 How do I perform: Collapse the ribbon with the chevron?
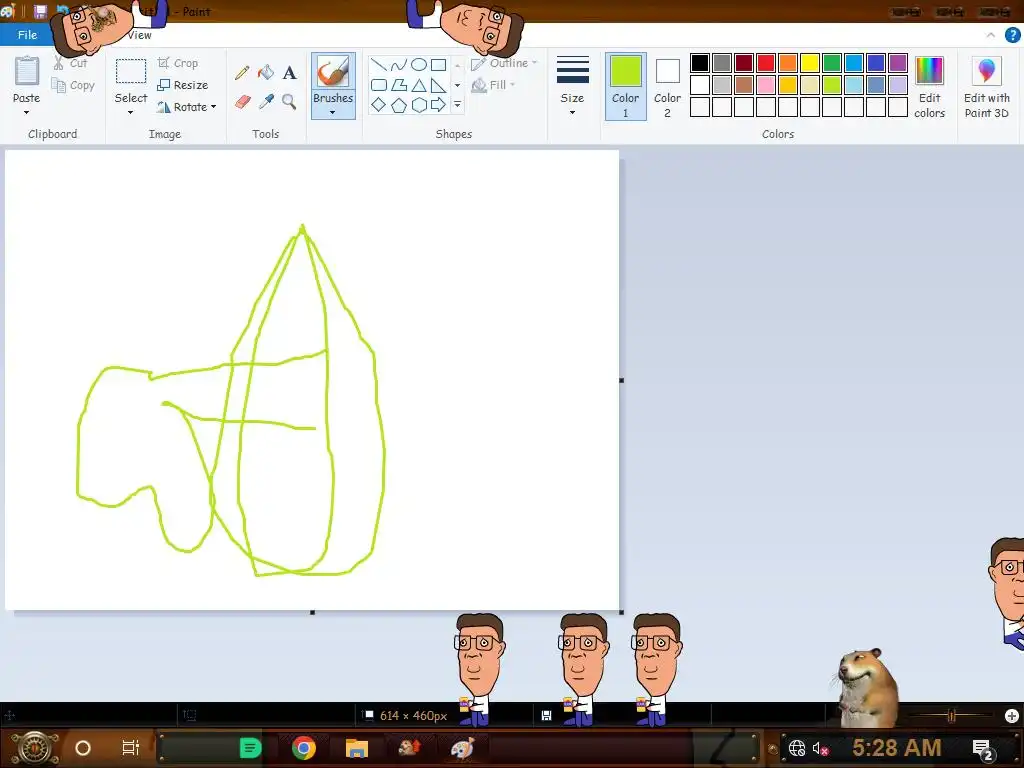[991, 35]
